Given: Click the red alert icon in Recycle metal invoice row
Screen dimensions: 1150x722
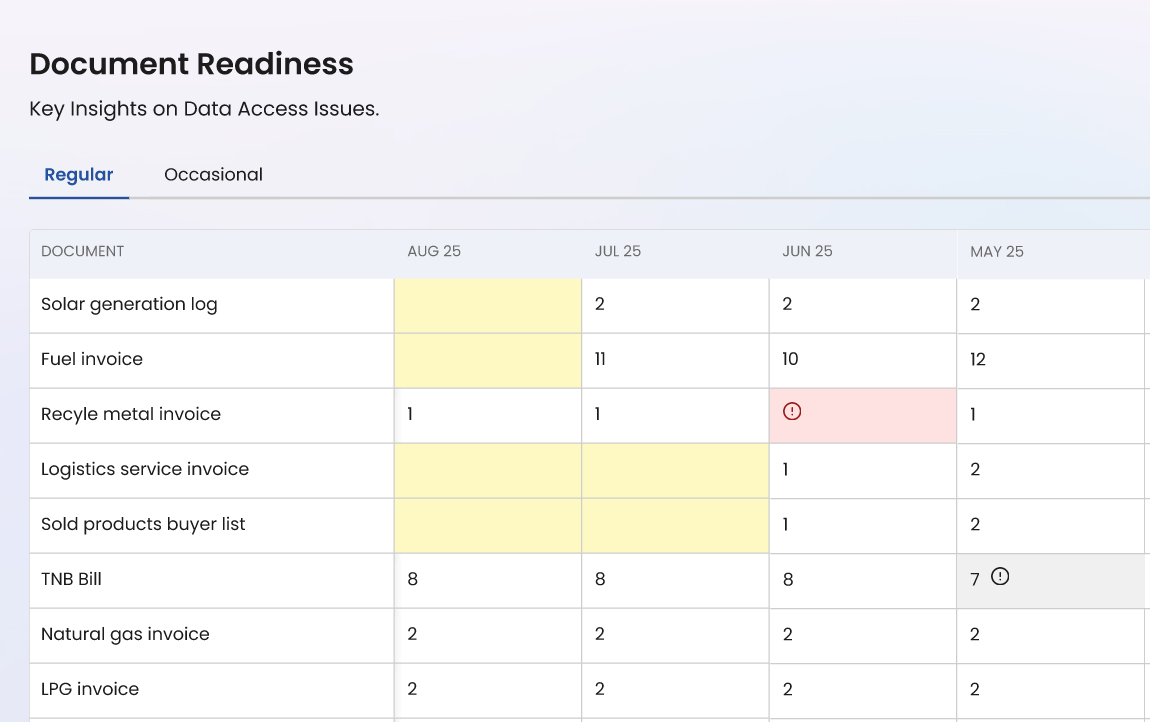Looking at the screenshot, I should (792, 411).
